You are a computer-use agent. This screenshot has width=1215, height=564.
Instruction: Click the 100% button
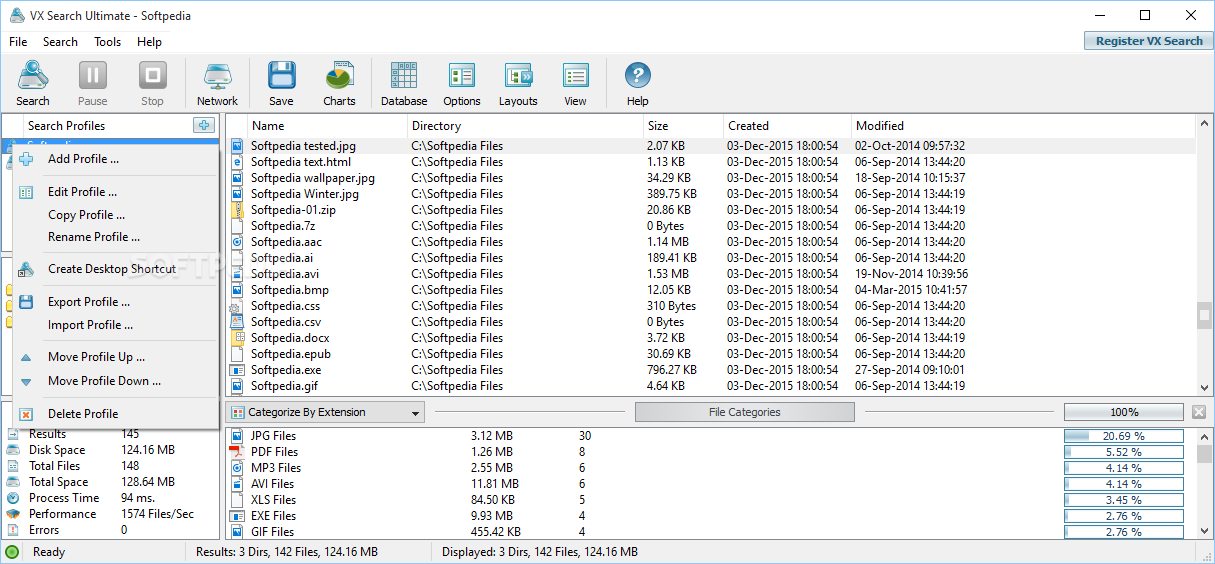pos(1124,412)
